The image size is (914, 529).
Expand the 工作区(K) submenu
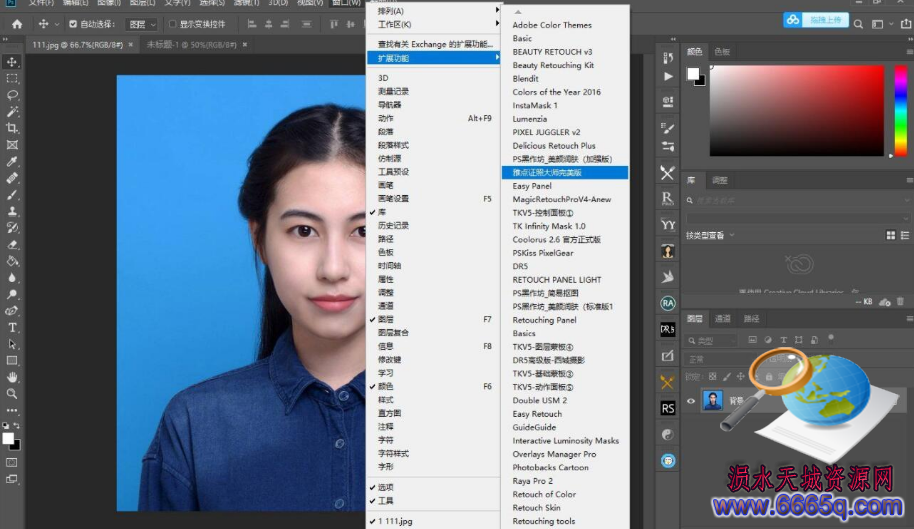(x=434, y=24)
